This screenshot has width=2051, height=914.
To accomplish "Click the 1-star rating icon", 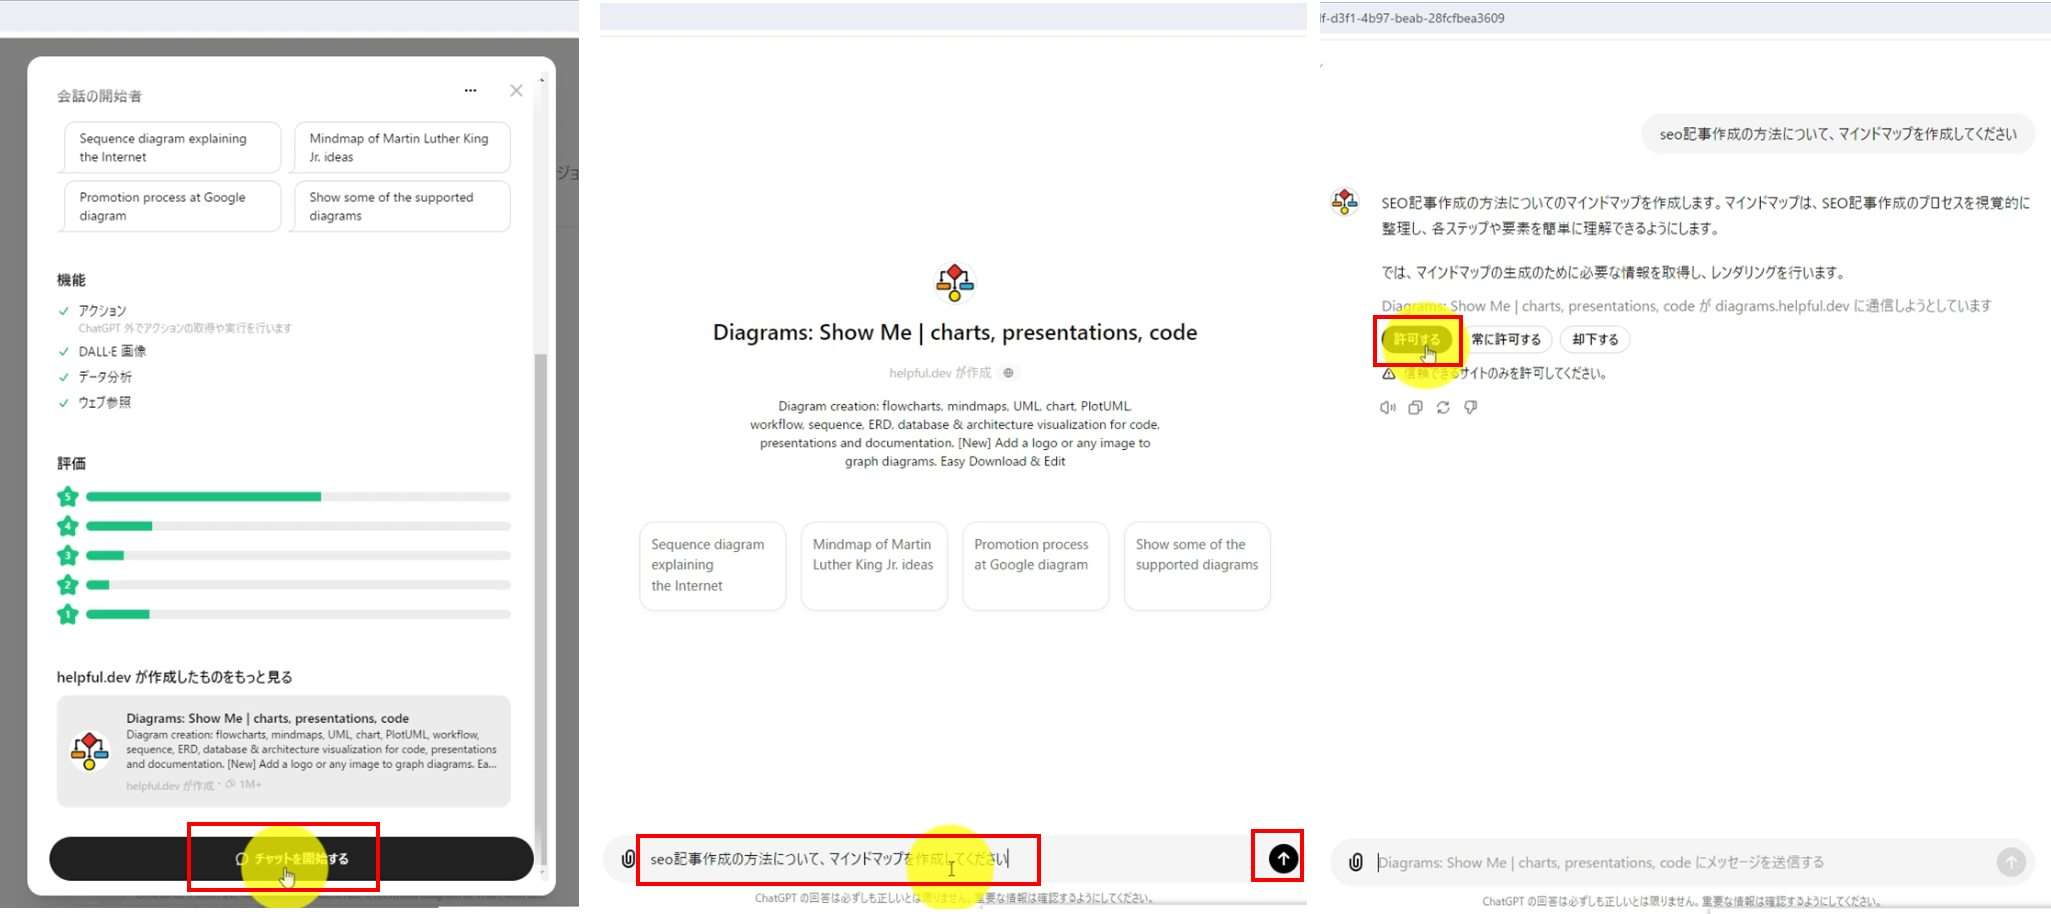I will click(x=68, y=614).
